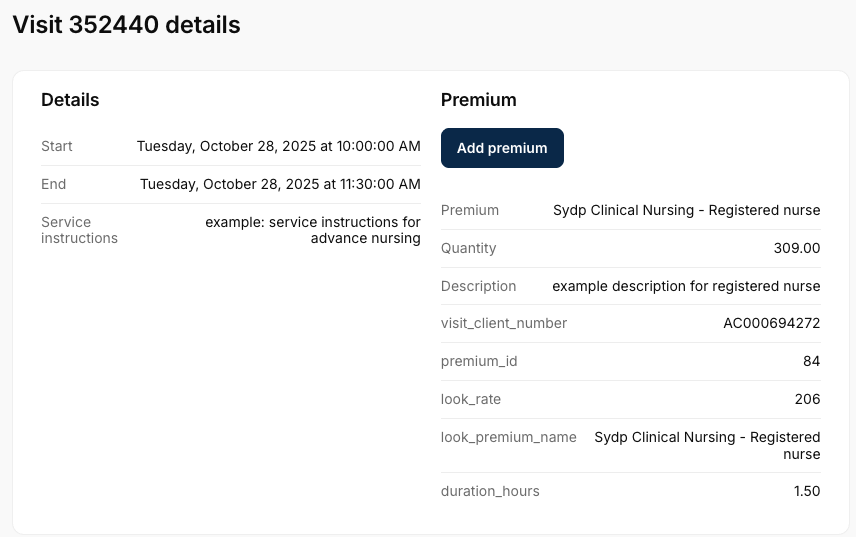Image resolution: width=856 pixels, height=537 pixels.
Task: Click the look_rate value 206
Action: pos(806,399)
